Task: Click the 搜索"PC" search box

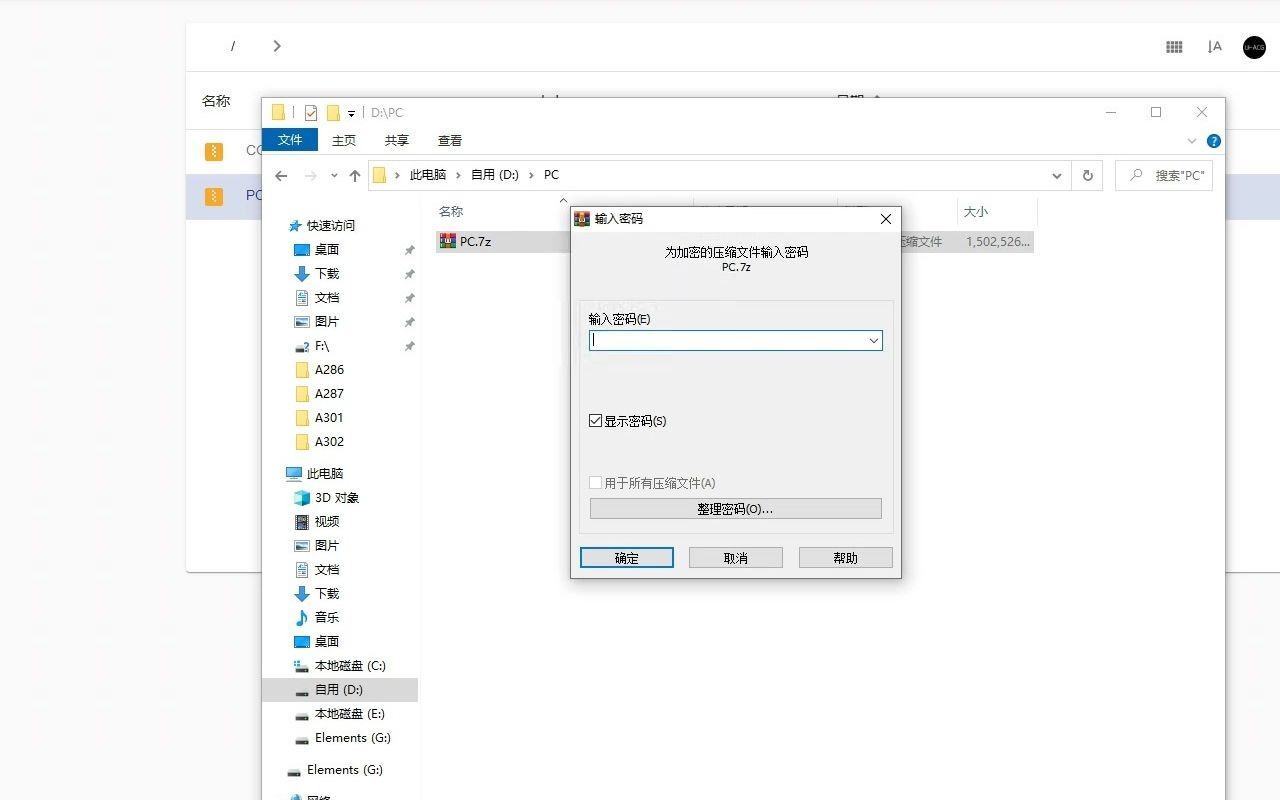Action: coord(1164,175)
